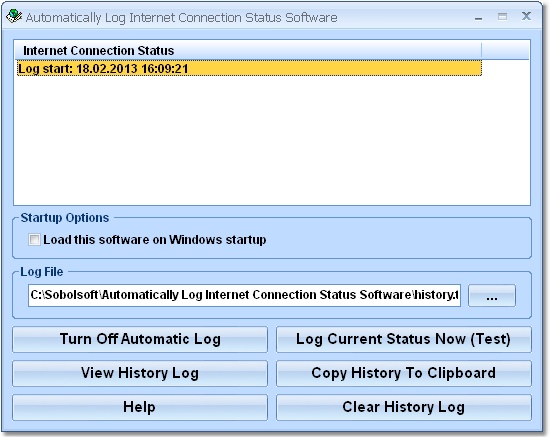Maximize the application window
The height and width of the screenshot is (439, 550).
(x=502, y=16)
